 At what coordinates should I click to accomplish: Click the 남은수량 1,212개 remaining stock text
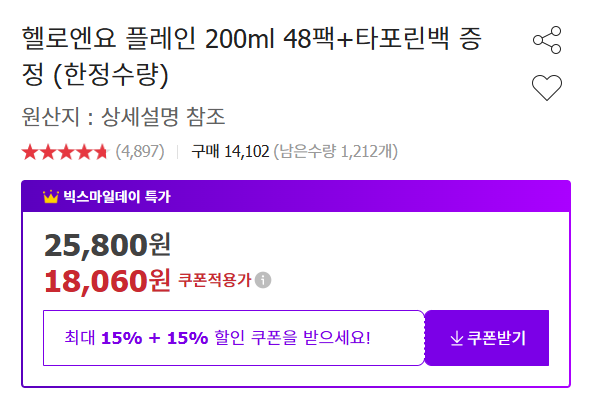tap(336, 151)
